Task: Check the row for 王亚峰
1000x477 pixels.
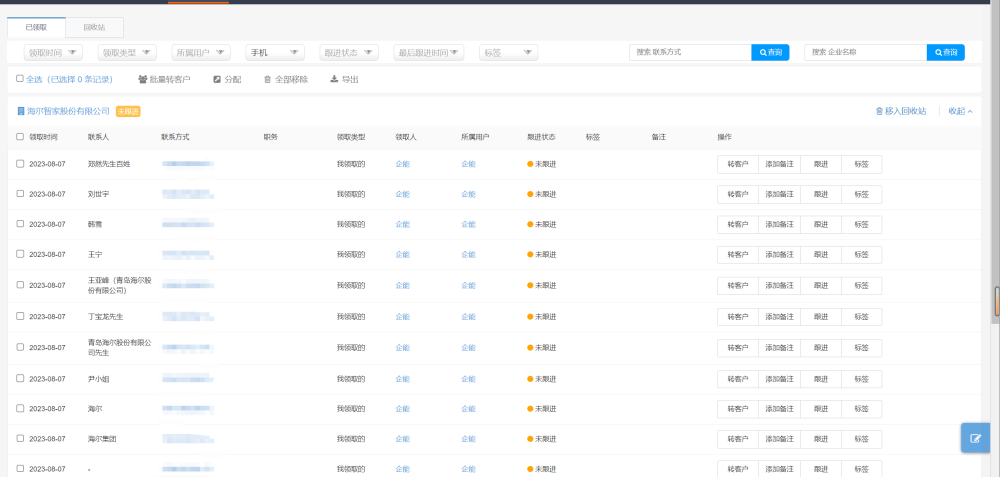Action: [x=20, y=284]
